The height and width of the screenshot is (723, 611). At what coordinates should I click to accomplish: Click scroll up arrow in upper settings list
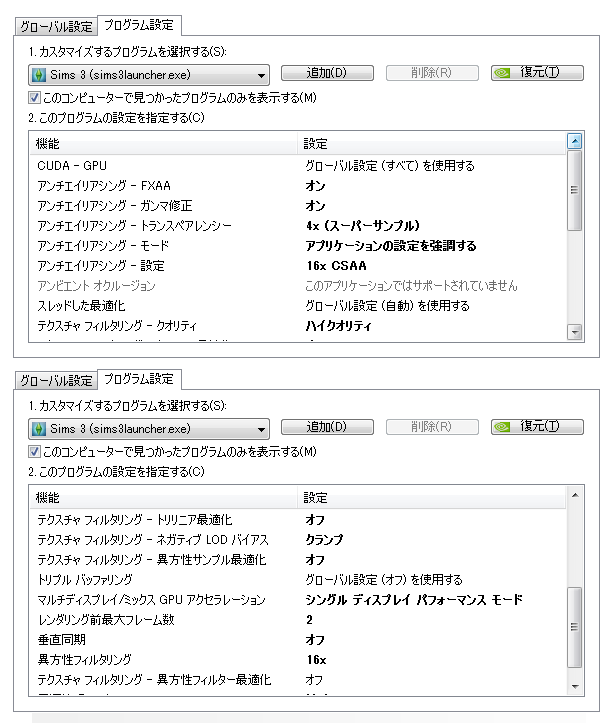point(575,141)
